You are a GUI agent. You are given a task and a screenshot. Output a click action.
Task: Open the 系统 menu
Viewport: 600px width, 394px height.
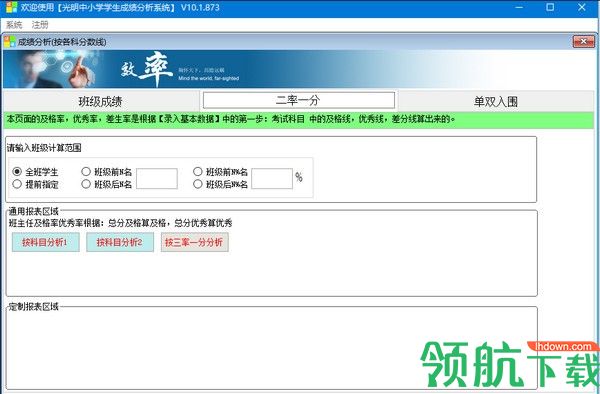[x=14, y=25]
